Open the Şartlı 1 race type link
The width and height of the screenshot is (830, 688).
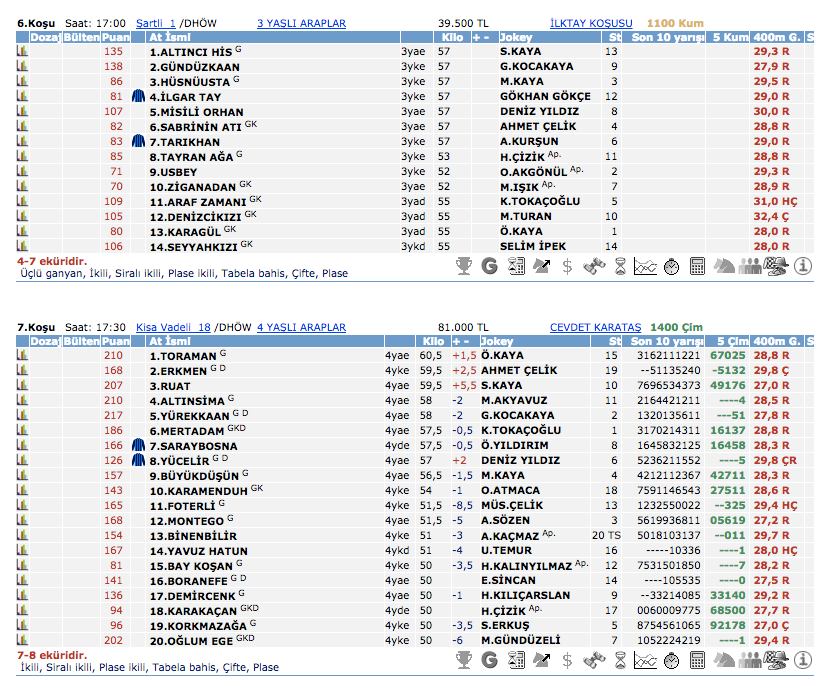[155, 23]
